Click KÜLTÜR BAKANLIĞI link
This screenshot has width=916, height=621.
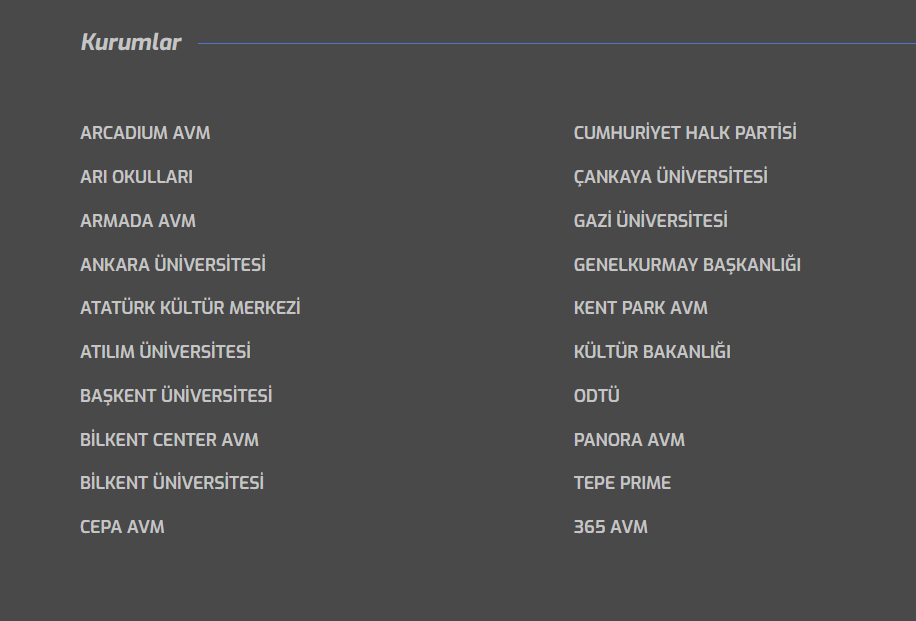[x=652, y=352]
